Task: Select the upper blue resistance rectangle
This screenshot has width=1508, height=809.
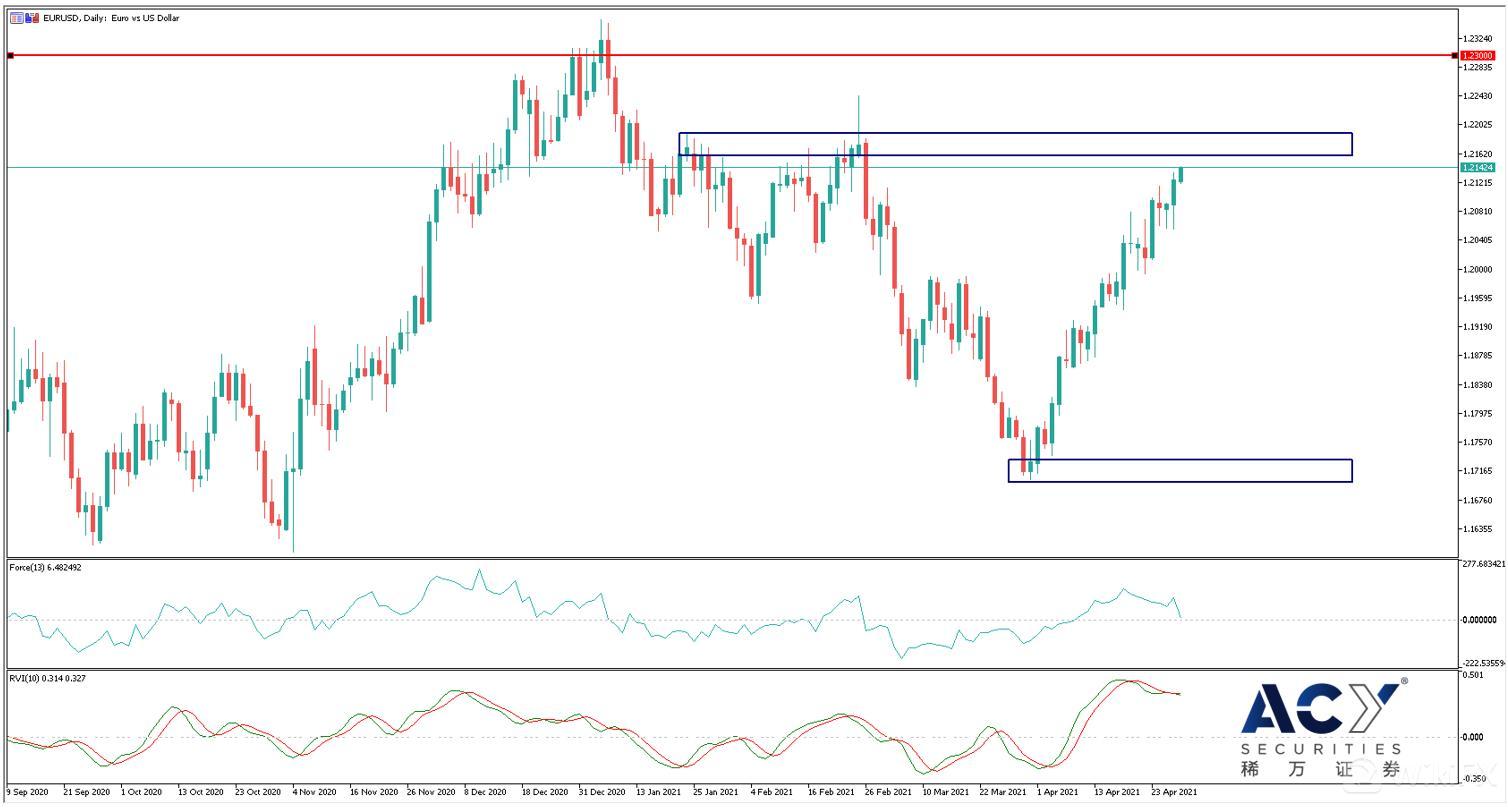Action: [1015, 134]
